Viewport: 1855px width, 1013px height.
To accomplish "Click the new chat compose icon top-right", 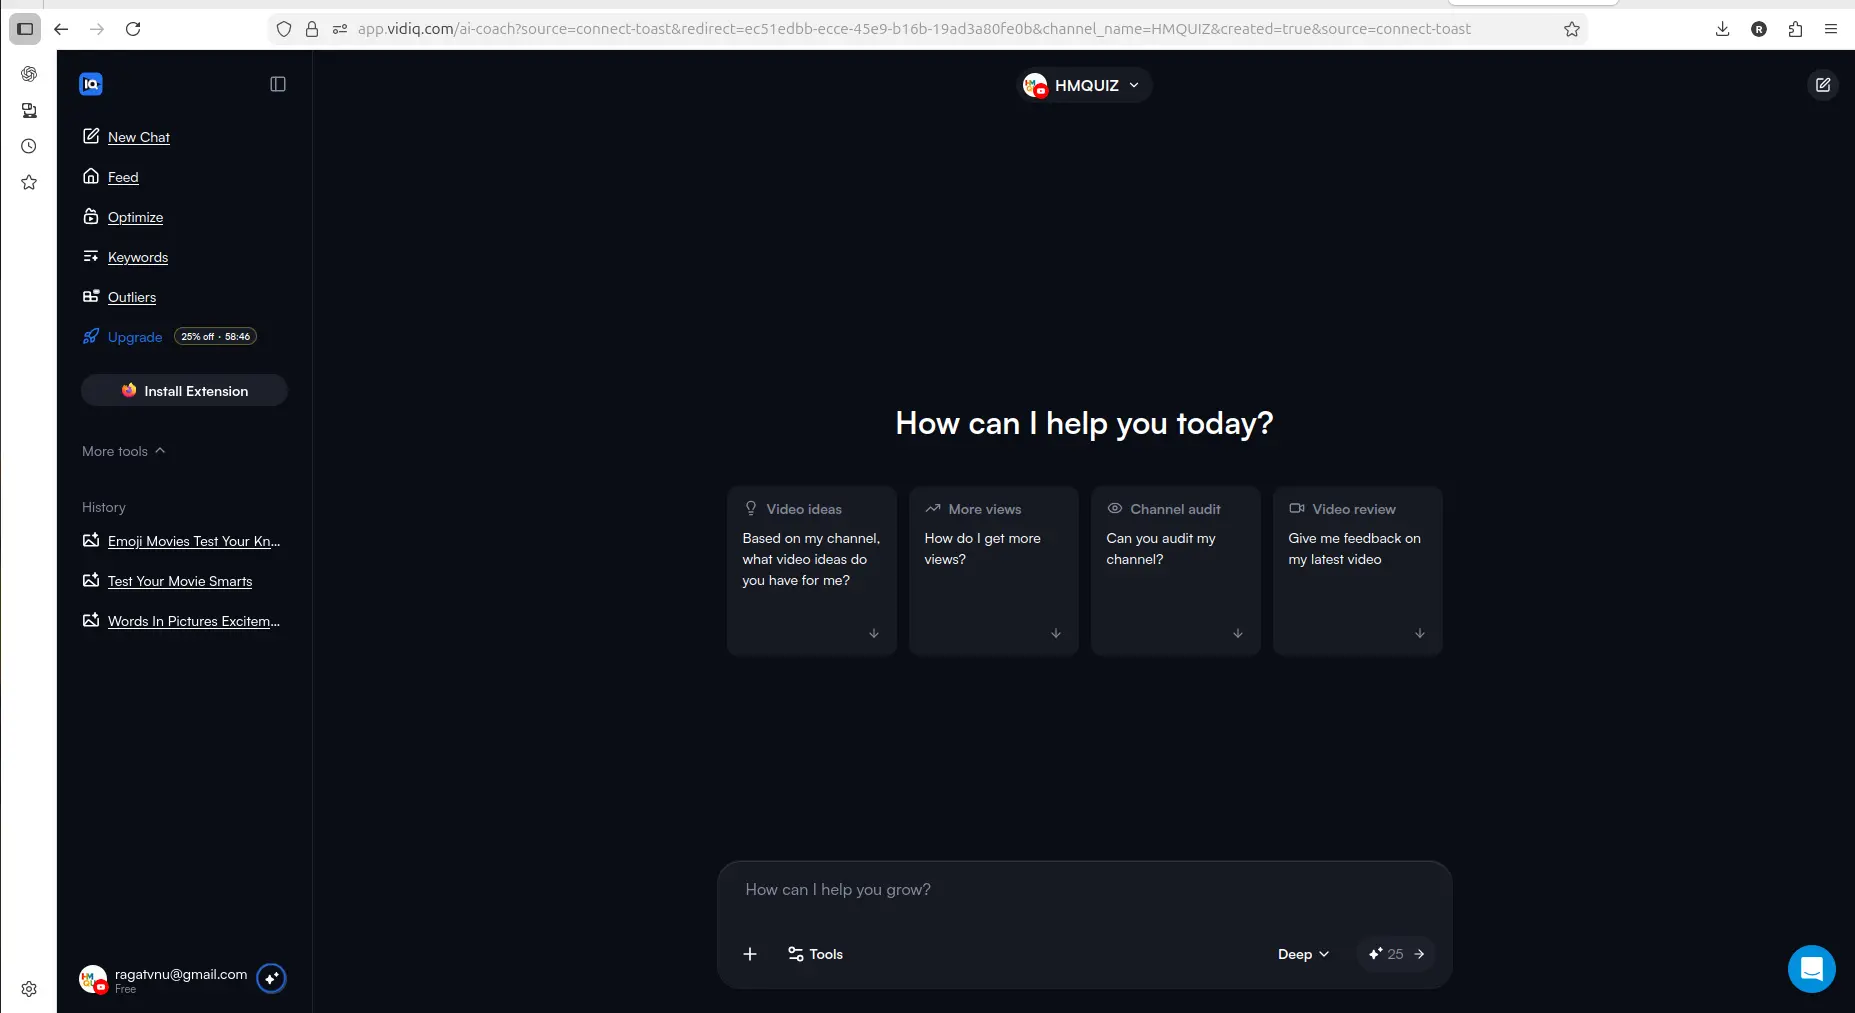I will [1823, 85].
